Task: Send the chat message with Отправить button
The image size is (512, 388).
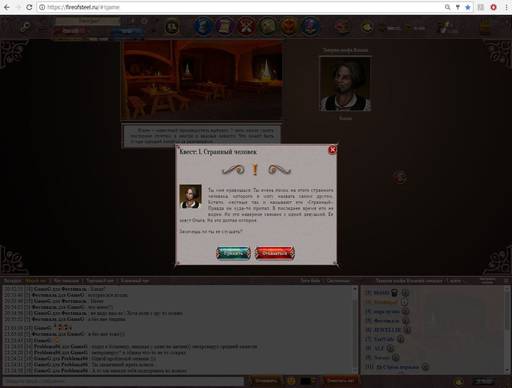Action: [266, 380]
